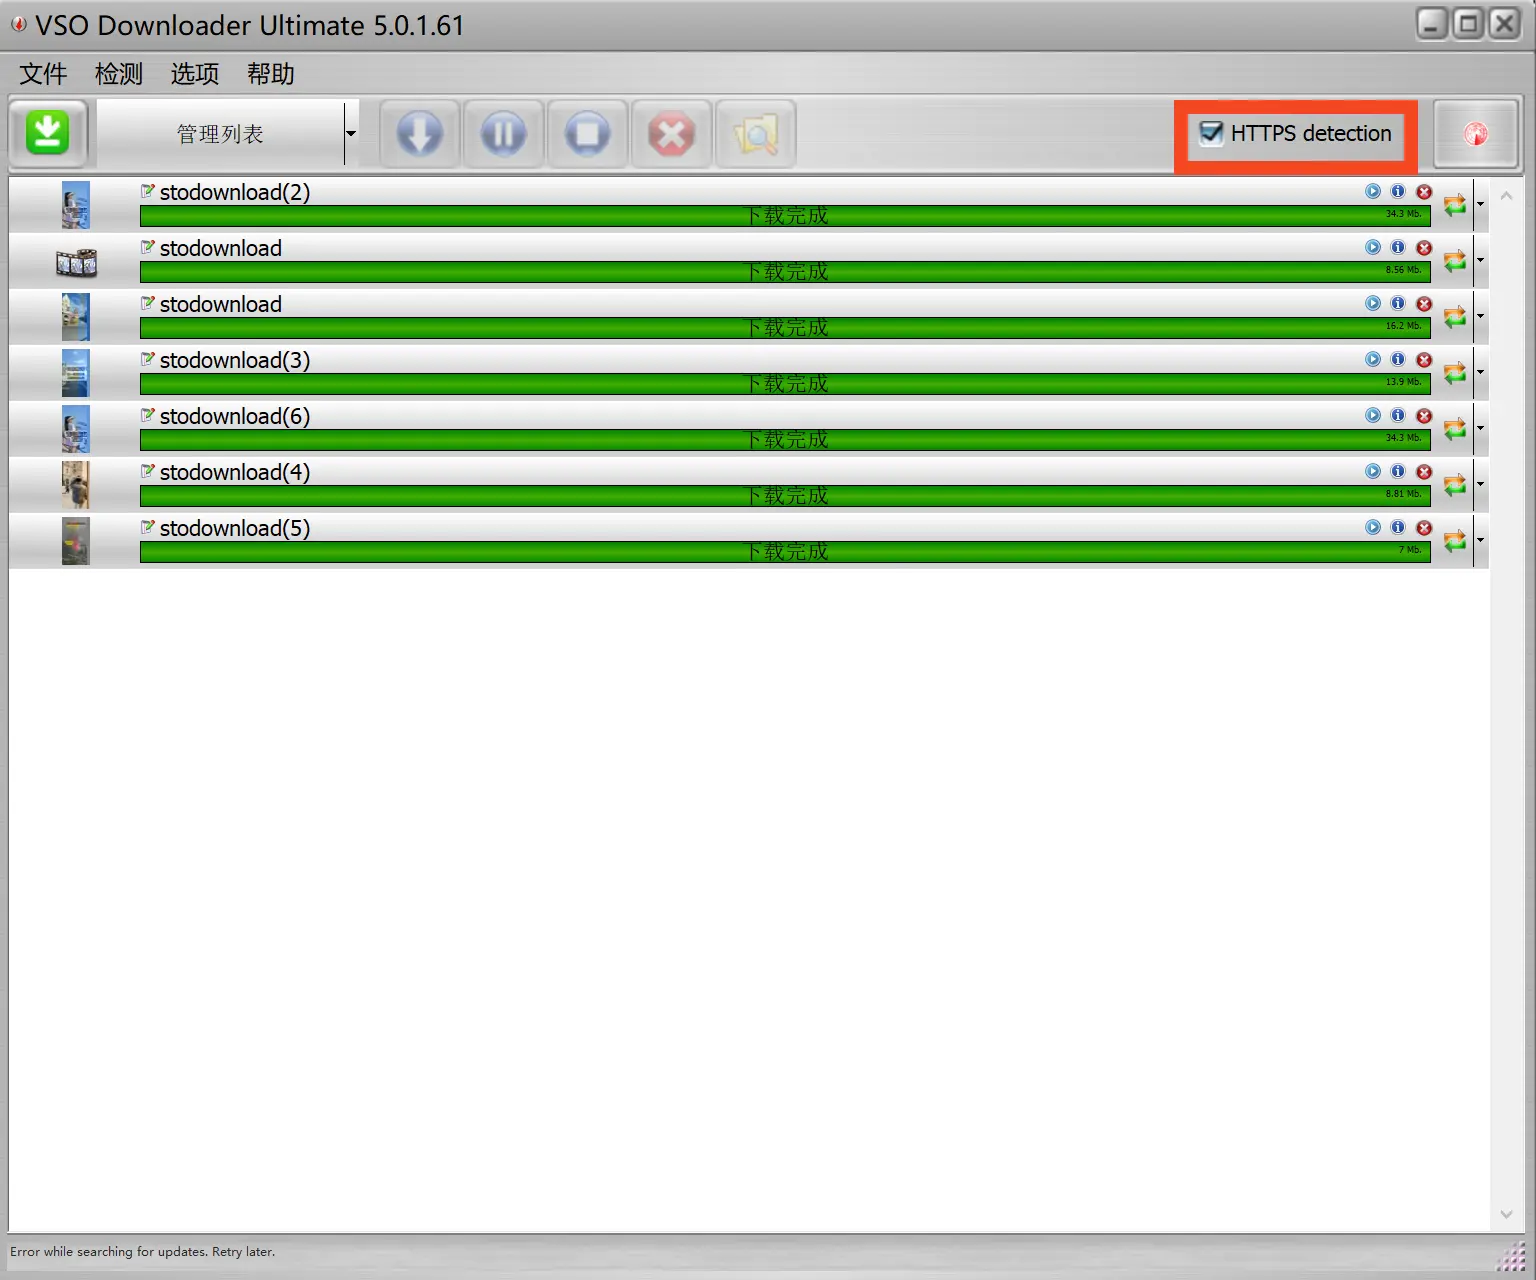This screenshot has height=1280, width=1536.
Task: Click the 'Error while searching for updates' status text
Action: (142, 1251)
